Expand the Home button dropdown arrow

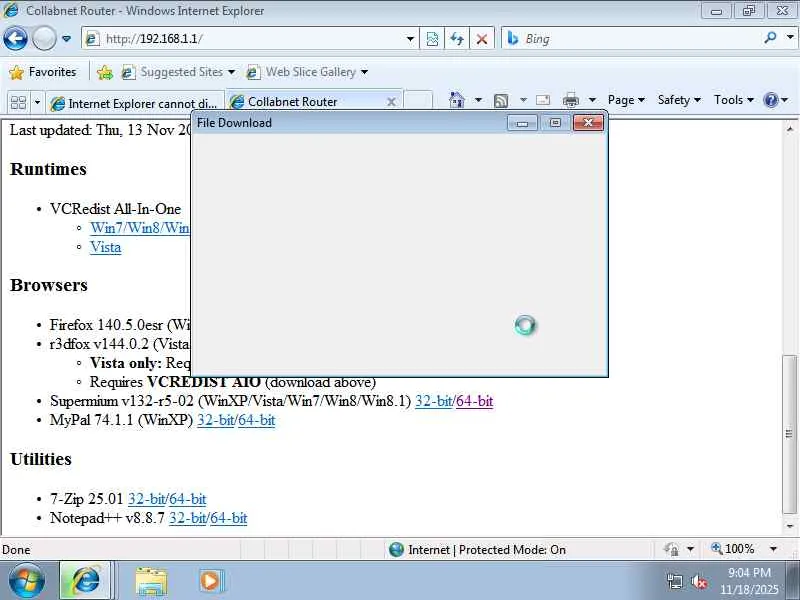pyautogui.click(x=478, y=100)
